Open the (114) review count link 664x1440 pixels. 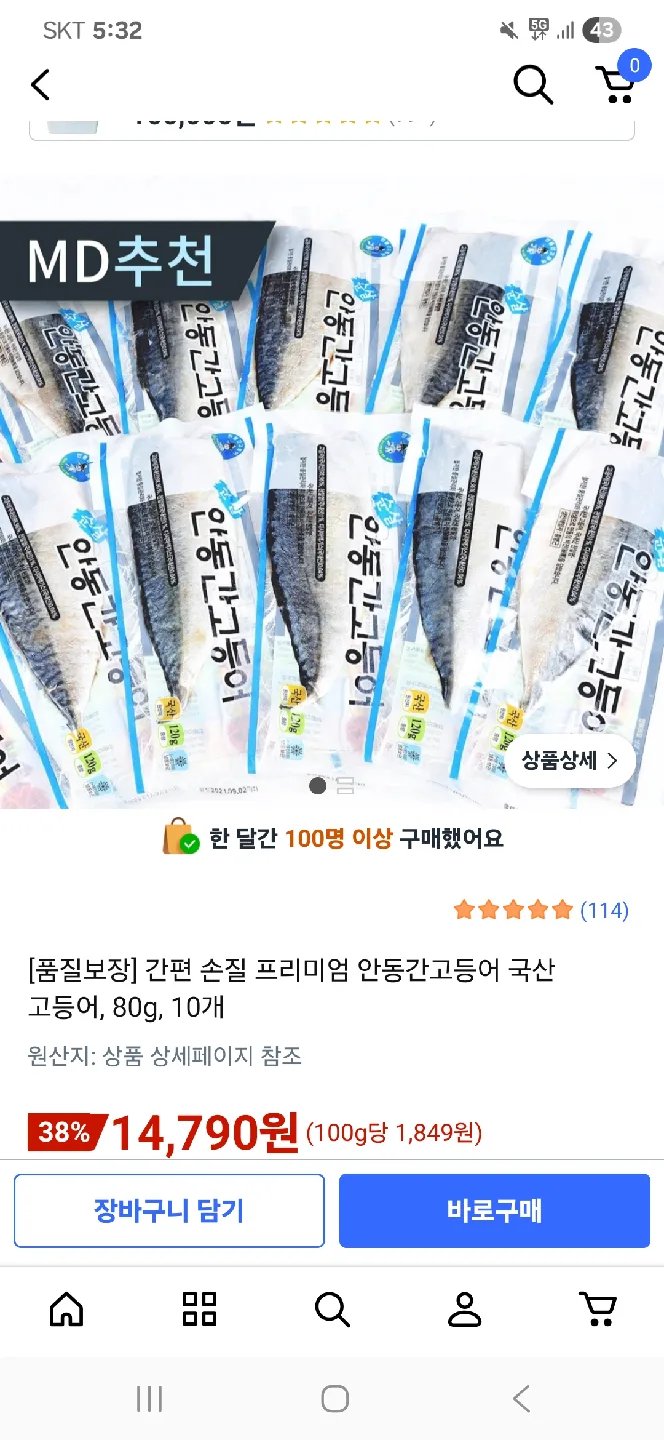pos(604,910)
